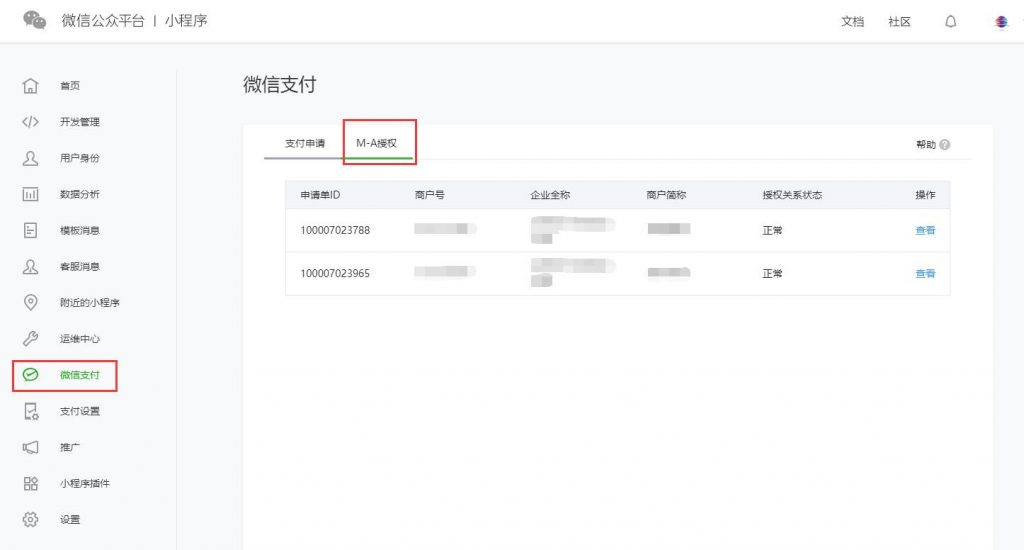Screen dimensions: 1024x550
Task: Click the 小程序 text in the header
Action: [186, 20]
